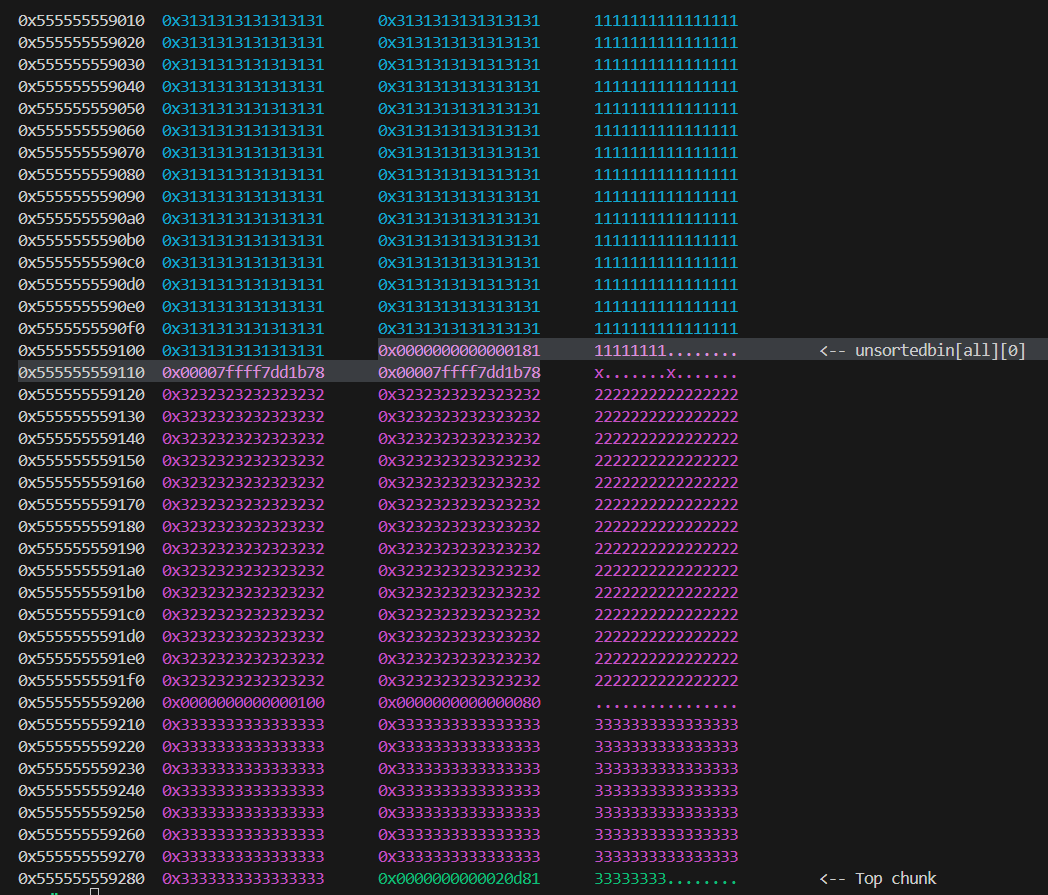Viewport: 1048px width, 895px height.
Task: Select address 0x555555559100
Action: (81, 350)
